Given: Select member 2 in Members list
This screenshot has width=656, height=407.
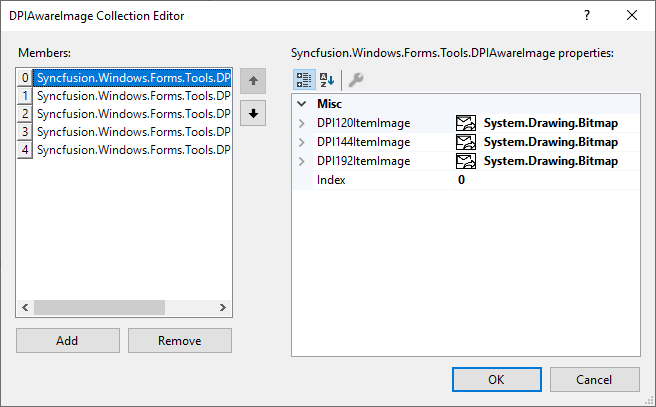Looking at the screenshot, I should click(x=133, y=114).
